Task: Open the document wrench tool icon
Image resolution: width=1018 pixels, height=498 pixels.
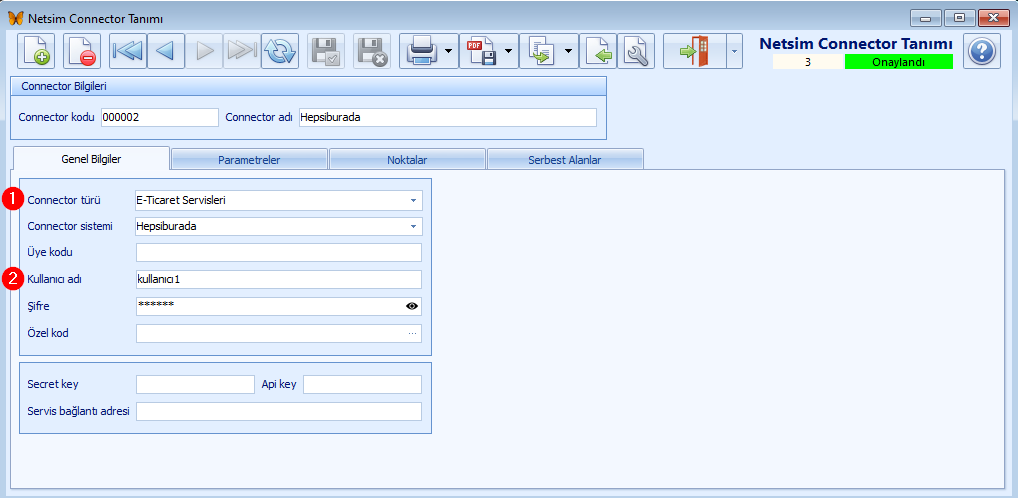Action: click(636, 51)
